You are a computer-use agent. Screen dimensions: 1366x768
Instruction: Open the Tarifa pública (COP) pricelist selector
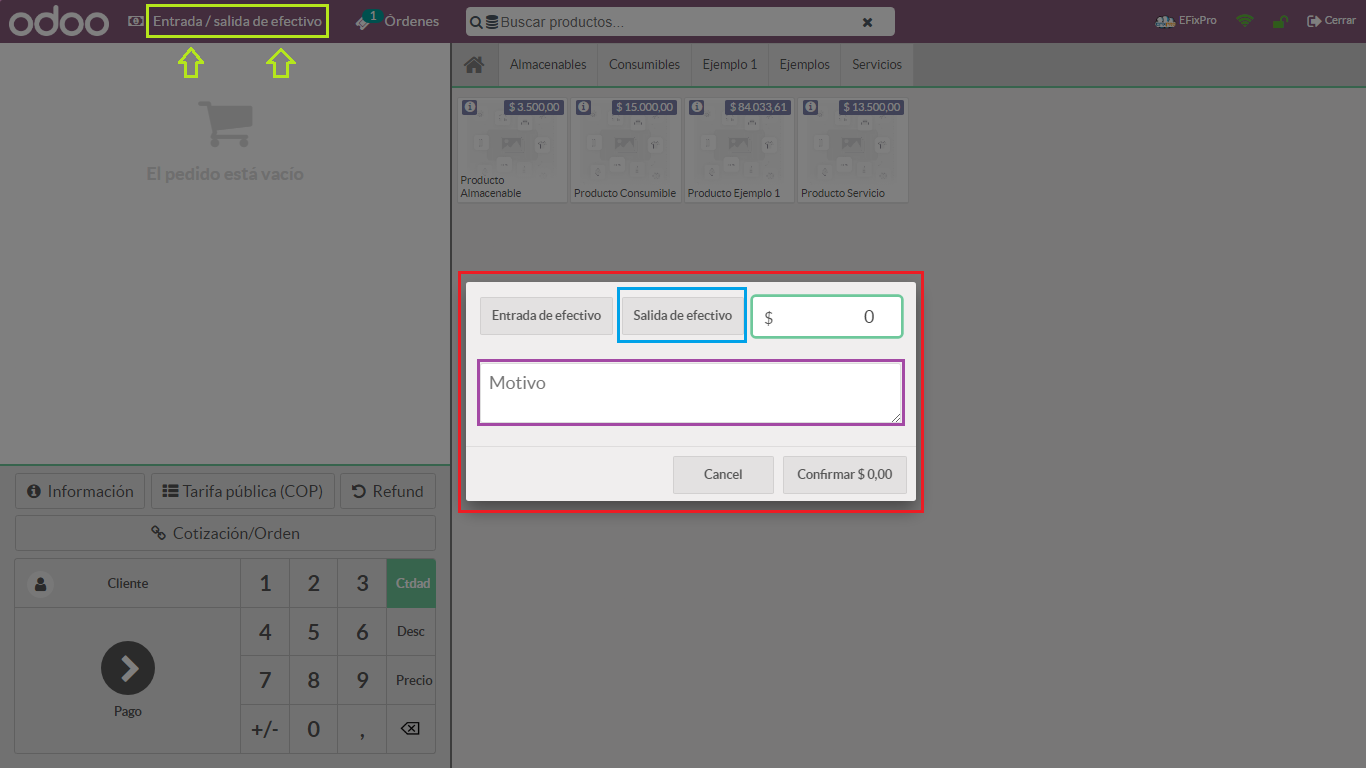pyautogui.click(x=243, y=491)
